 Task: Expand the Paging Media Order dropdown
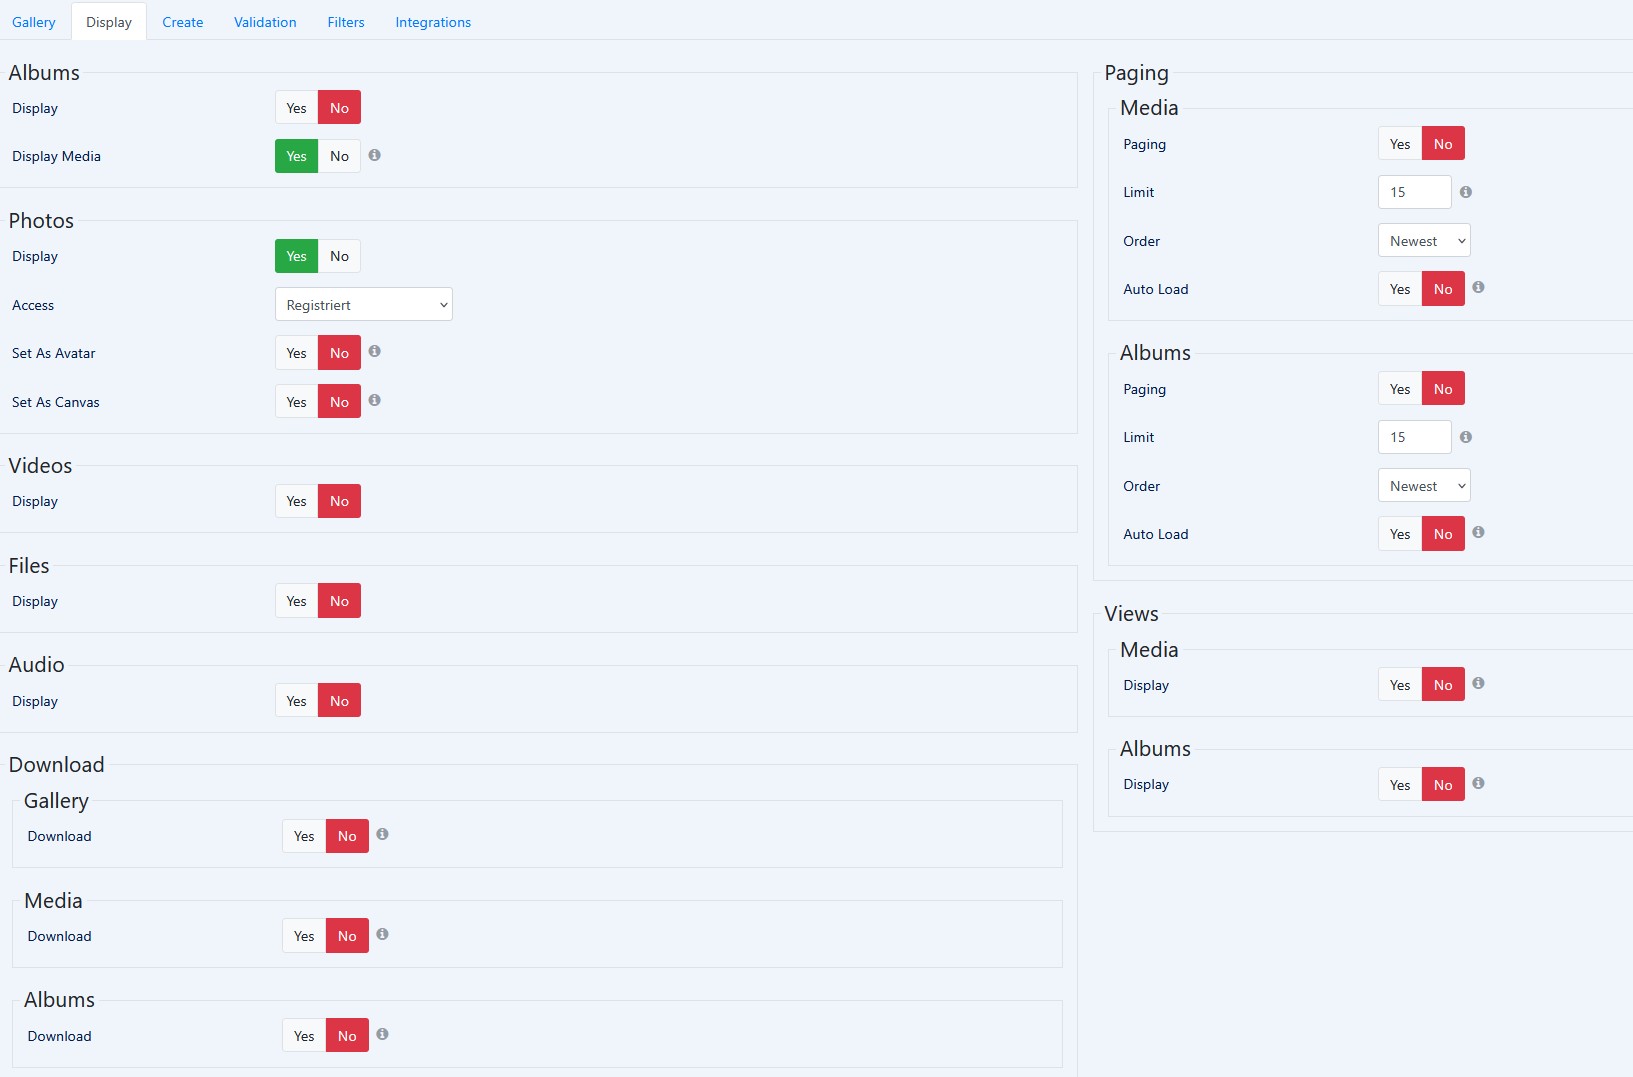click(x=1423, y=241)
